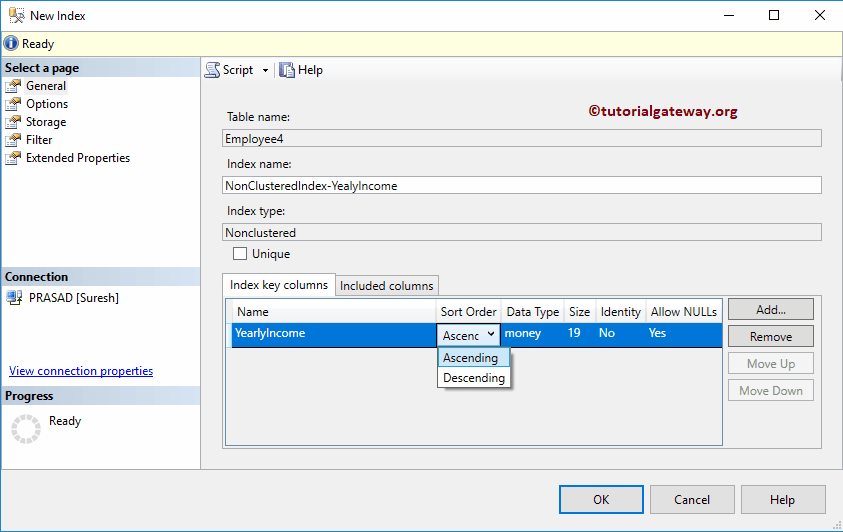Close the New Index dialog
This screenshot has height=532, width=843.
point(820,15)
